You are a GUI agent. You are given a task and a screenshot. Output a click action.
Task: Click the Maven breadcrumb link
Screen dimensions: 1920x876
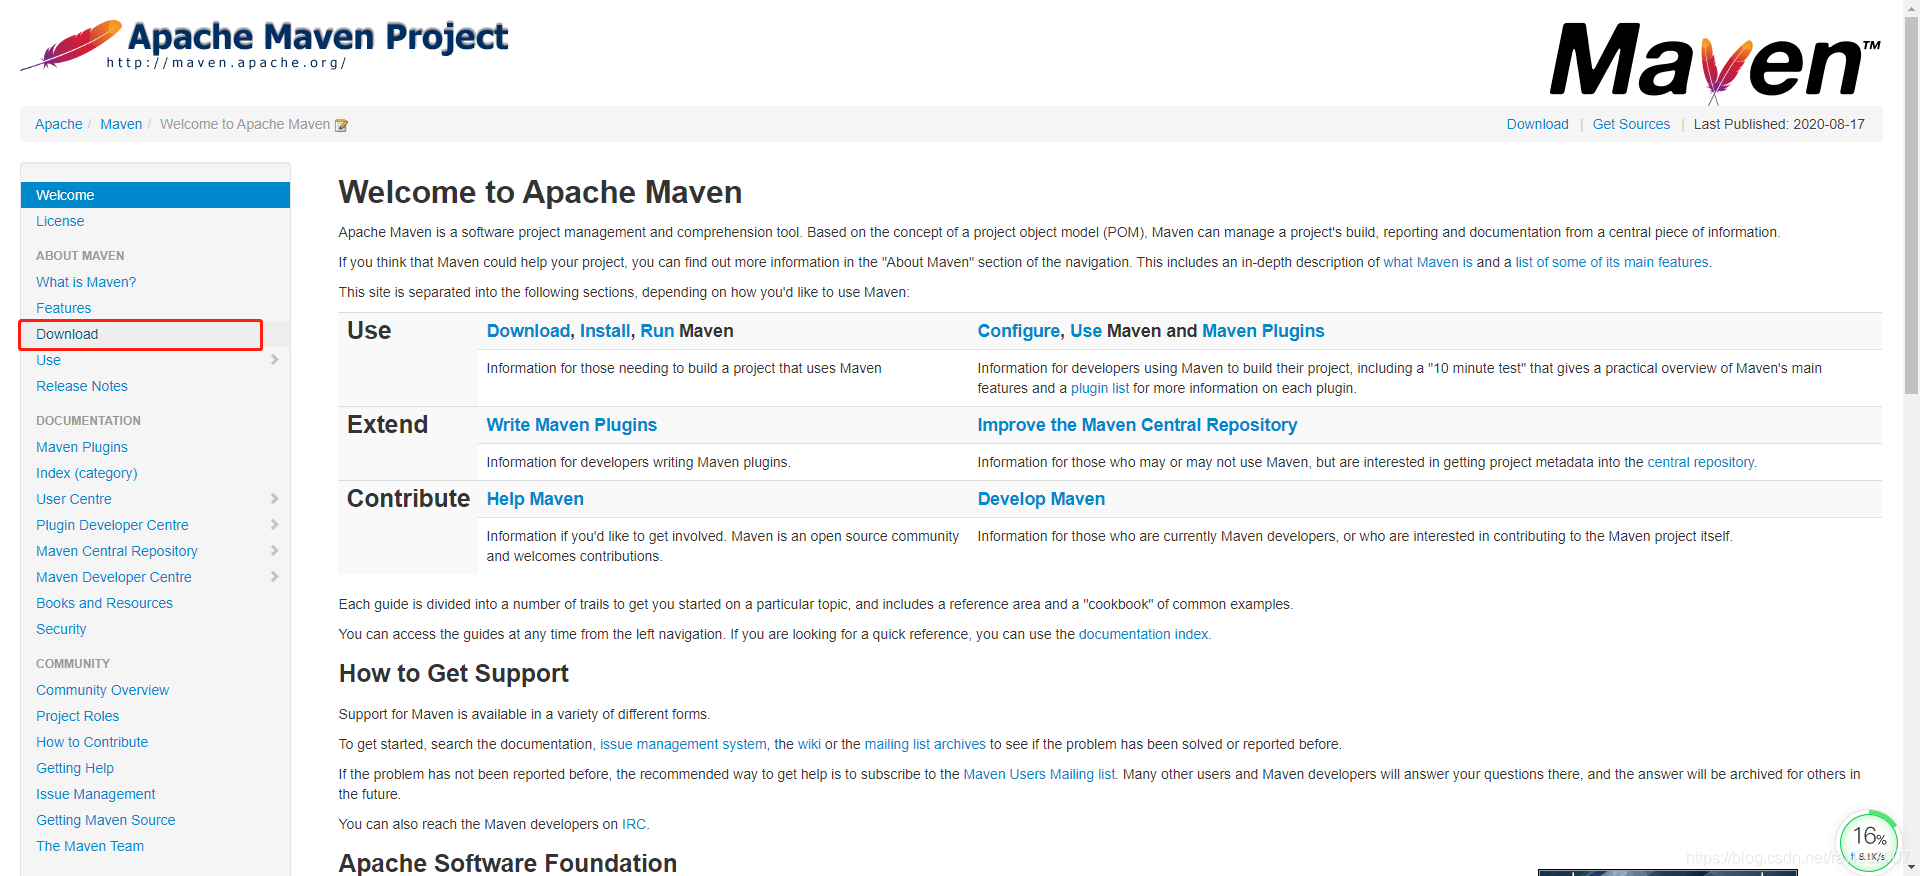[x=121, y=124]
